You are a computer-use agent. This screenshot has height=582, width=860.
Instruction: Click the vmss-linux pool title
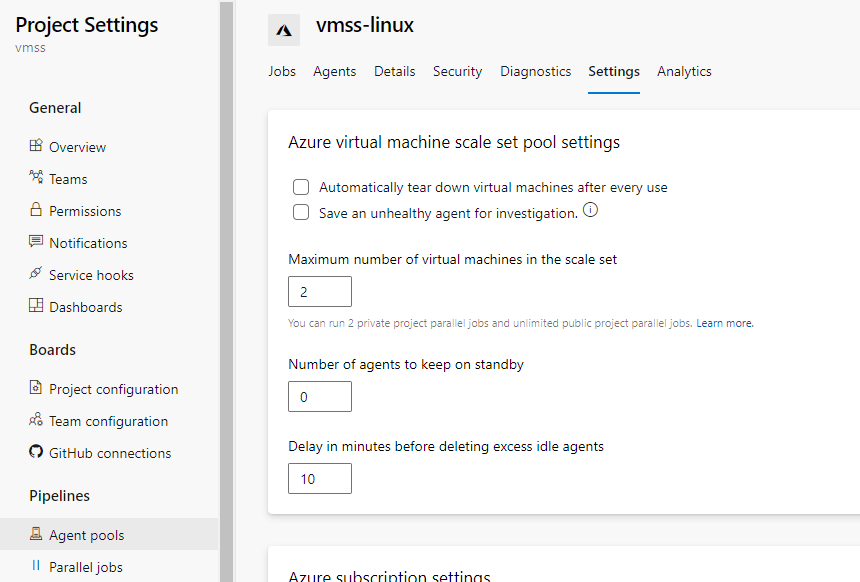365,25
